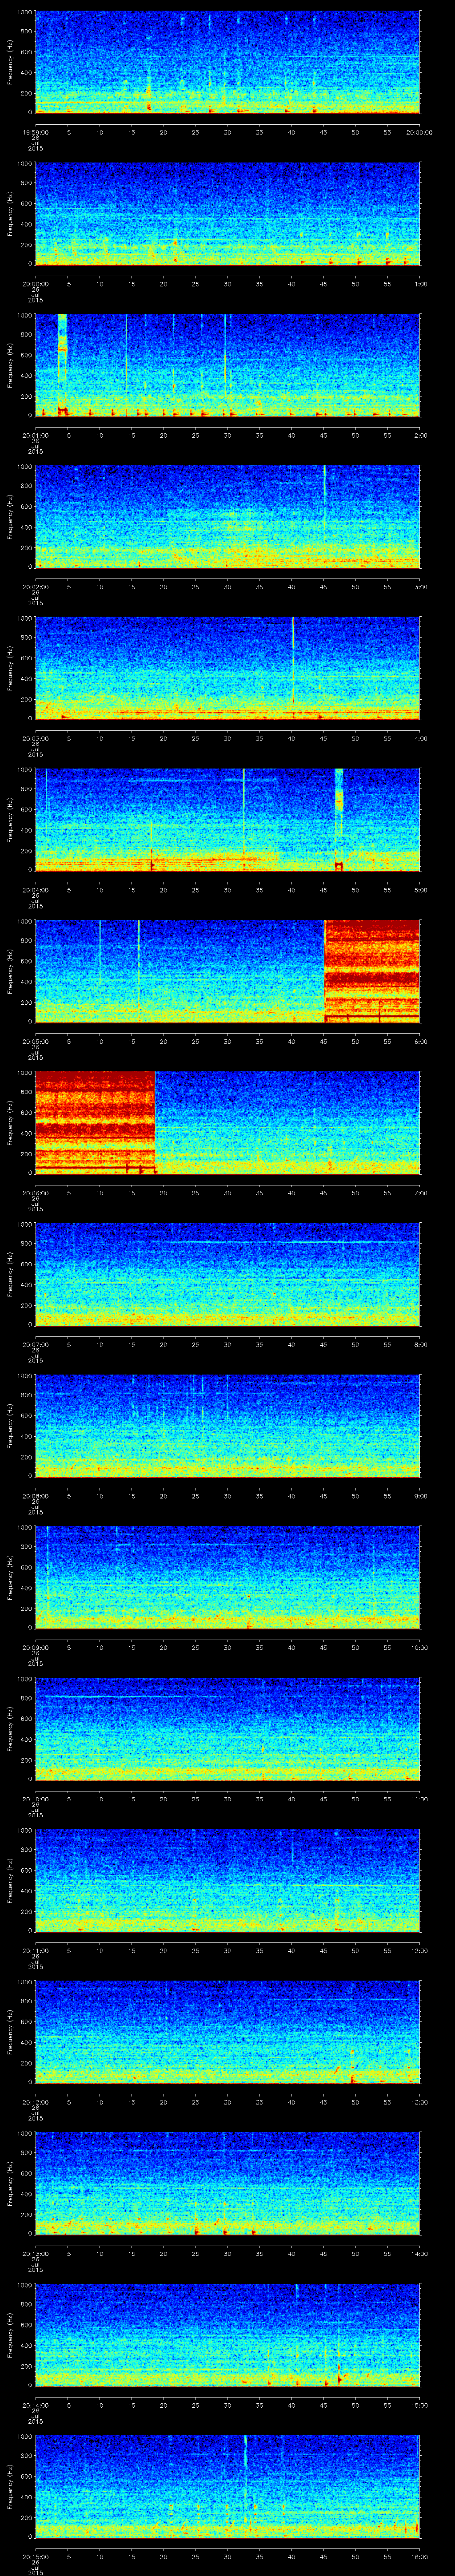Select the spectrogram panel starting at 20:01:00

pyautogui.click(x=227, y=365)
